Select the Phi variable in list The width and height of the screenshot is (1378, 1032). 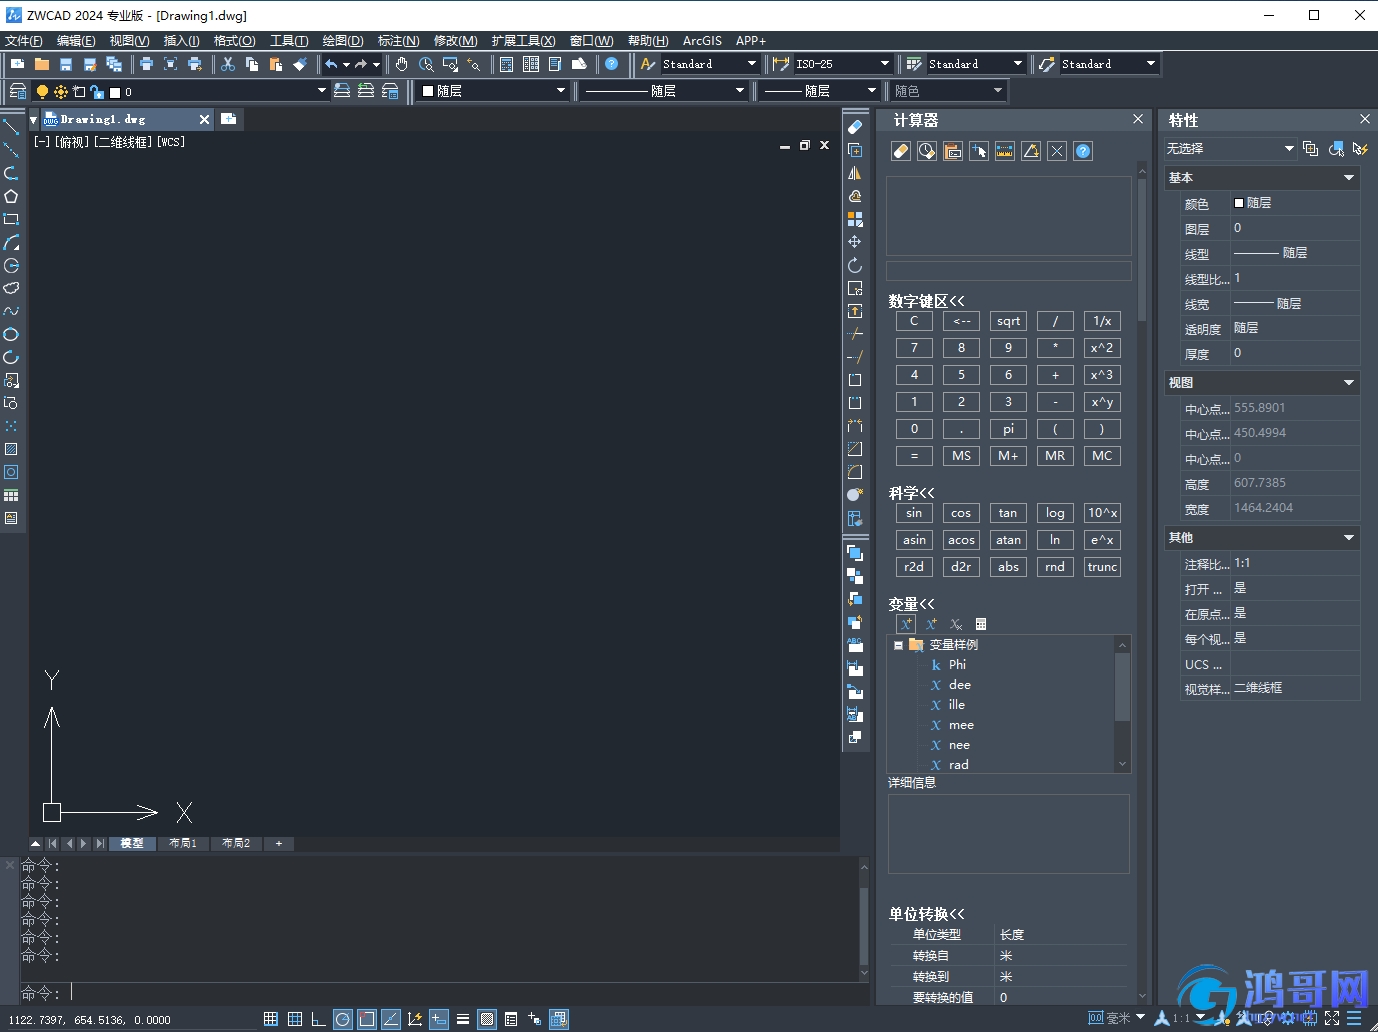coord(957,665)
